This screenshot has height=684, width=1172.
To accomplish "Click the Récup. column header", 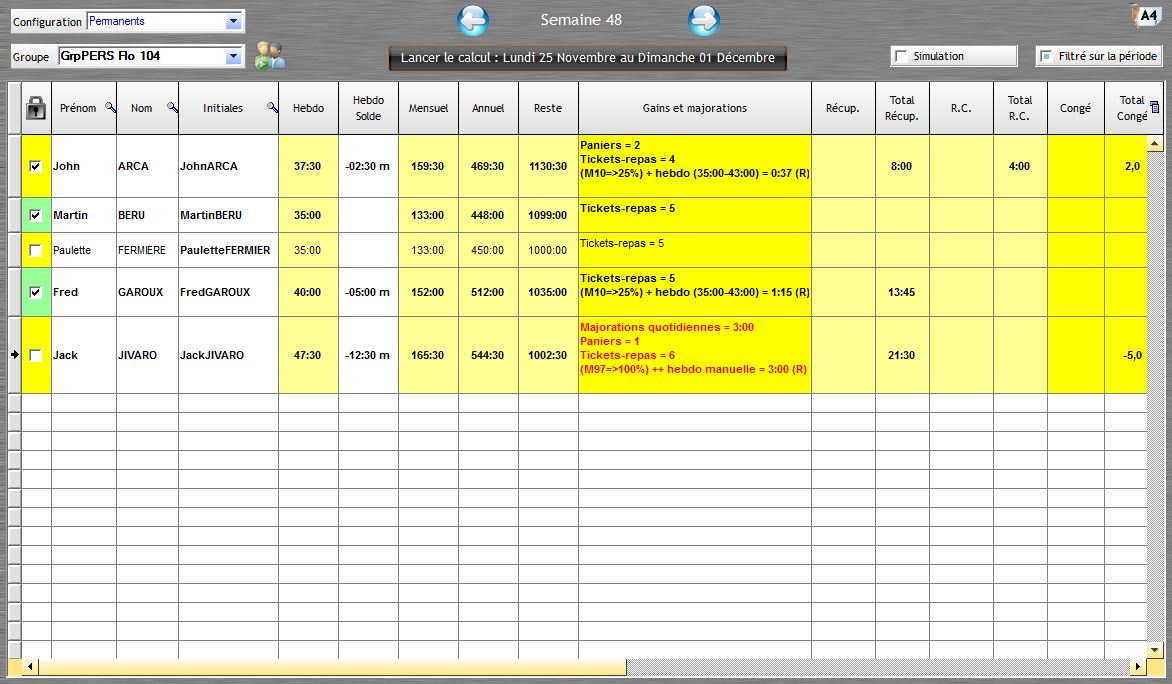I will pyautogui.click(x=843, y=108).
